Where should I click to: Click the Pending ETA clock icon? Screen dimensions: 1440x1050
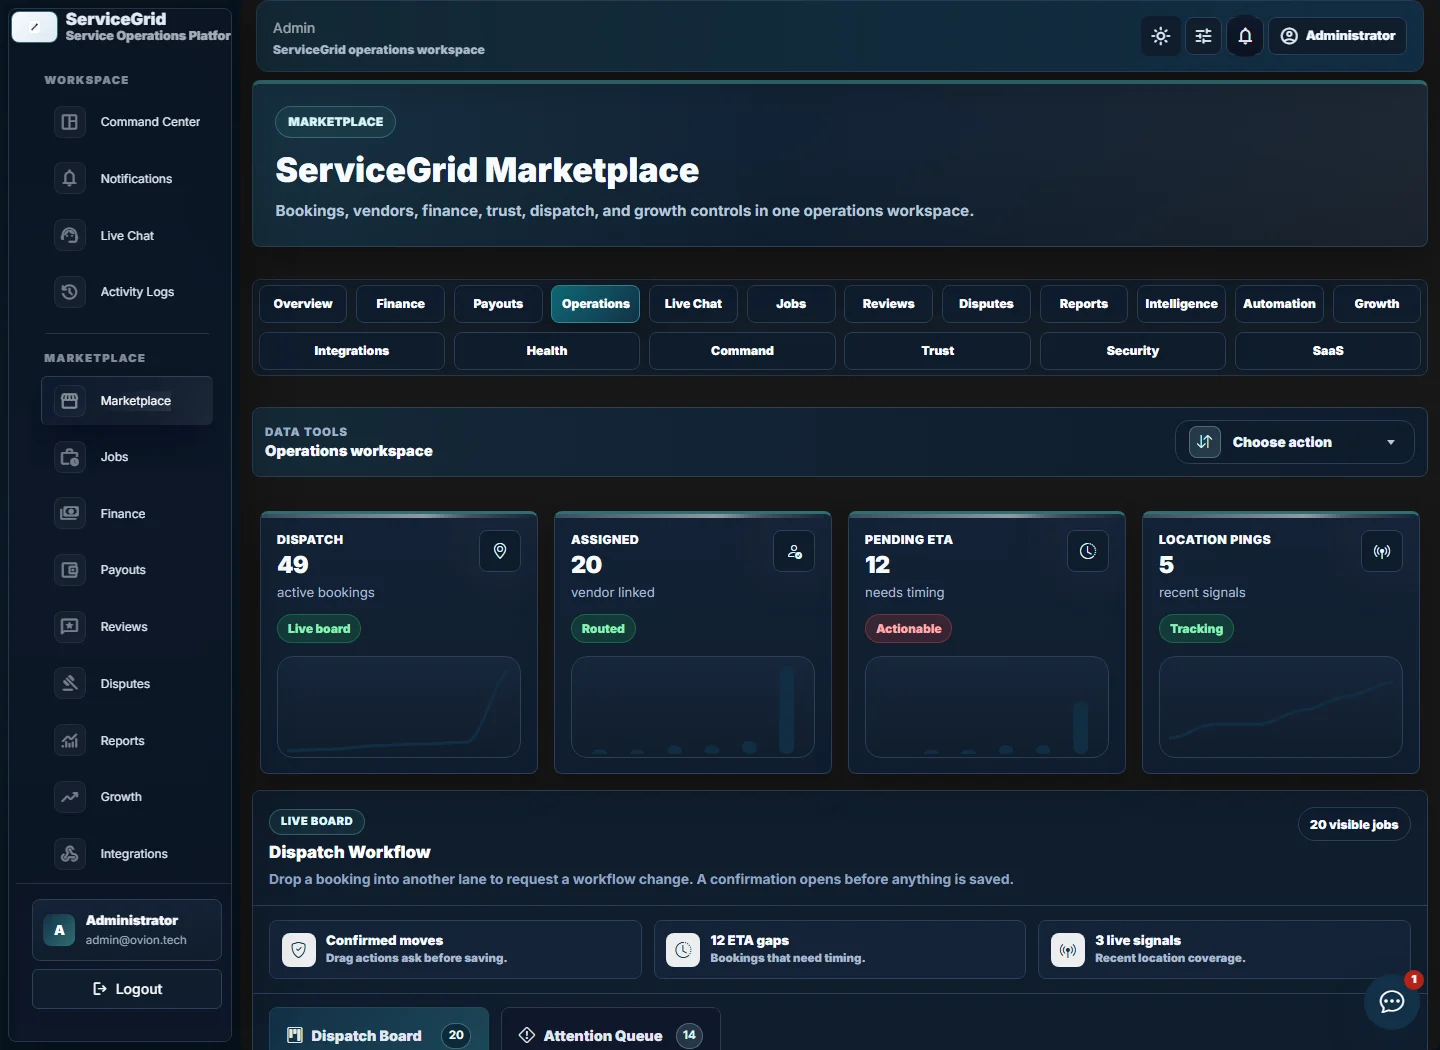[x=1088, y=551]
